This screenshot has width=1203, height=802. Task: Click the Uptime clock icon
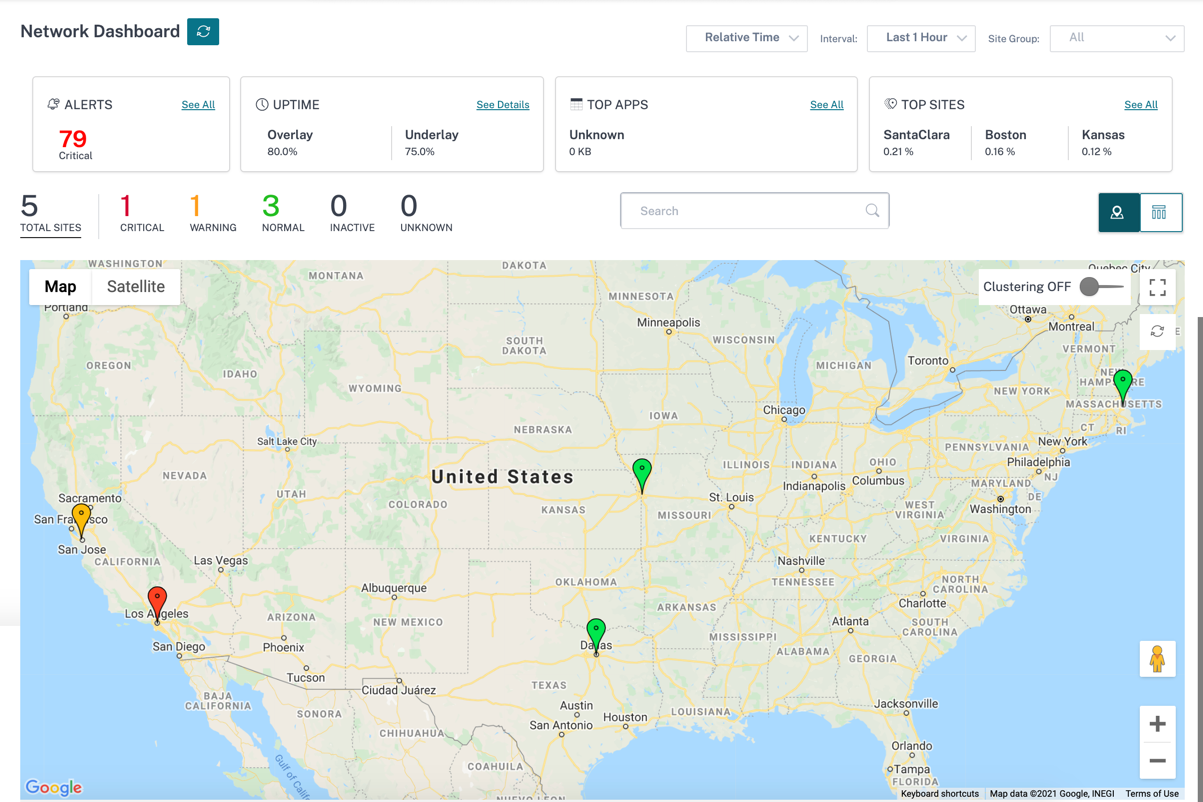(262, 104)
